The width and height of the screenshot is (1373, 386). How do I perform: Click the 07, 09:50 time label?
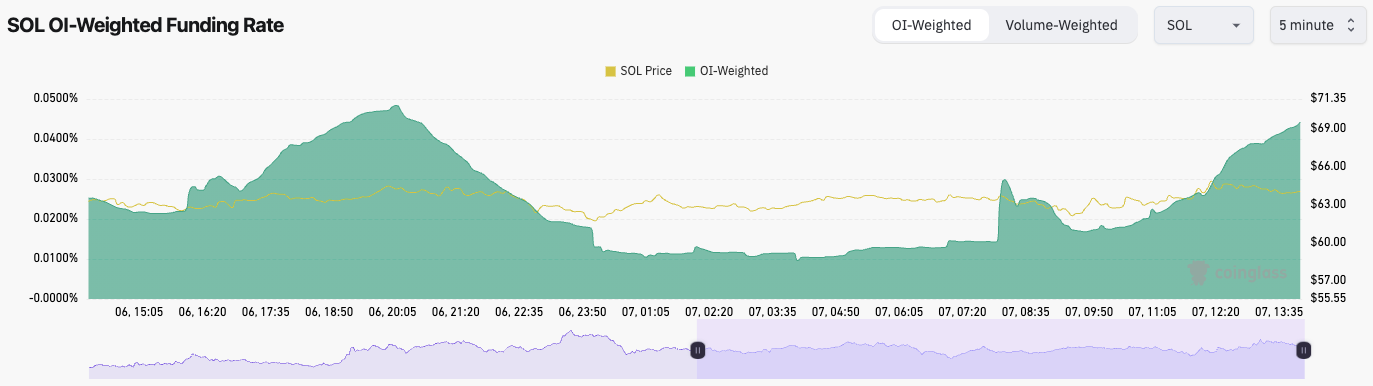[1089, 312]
